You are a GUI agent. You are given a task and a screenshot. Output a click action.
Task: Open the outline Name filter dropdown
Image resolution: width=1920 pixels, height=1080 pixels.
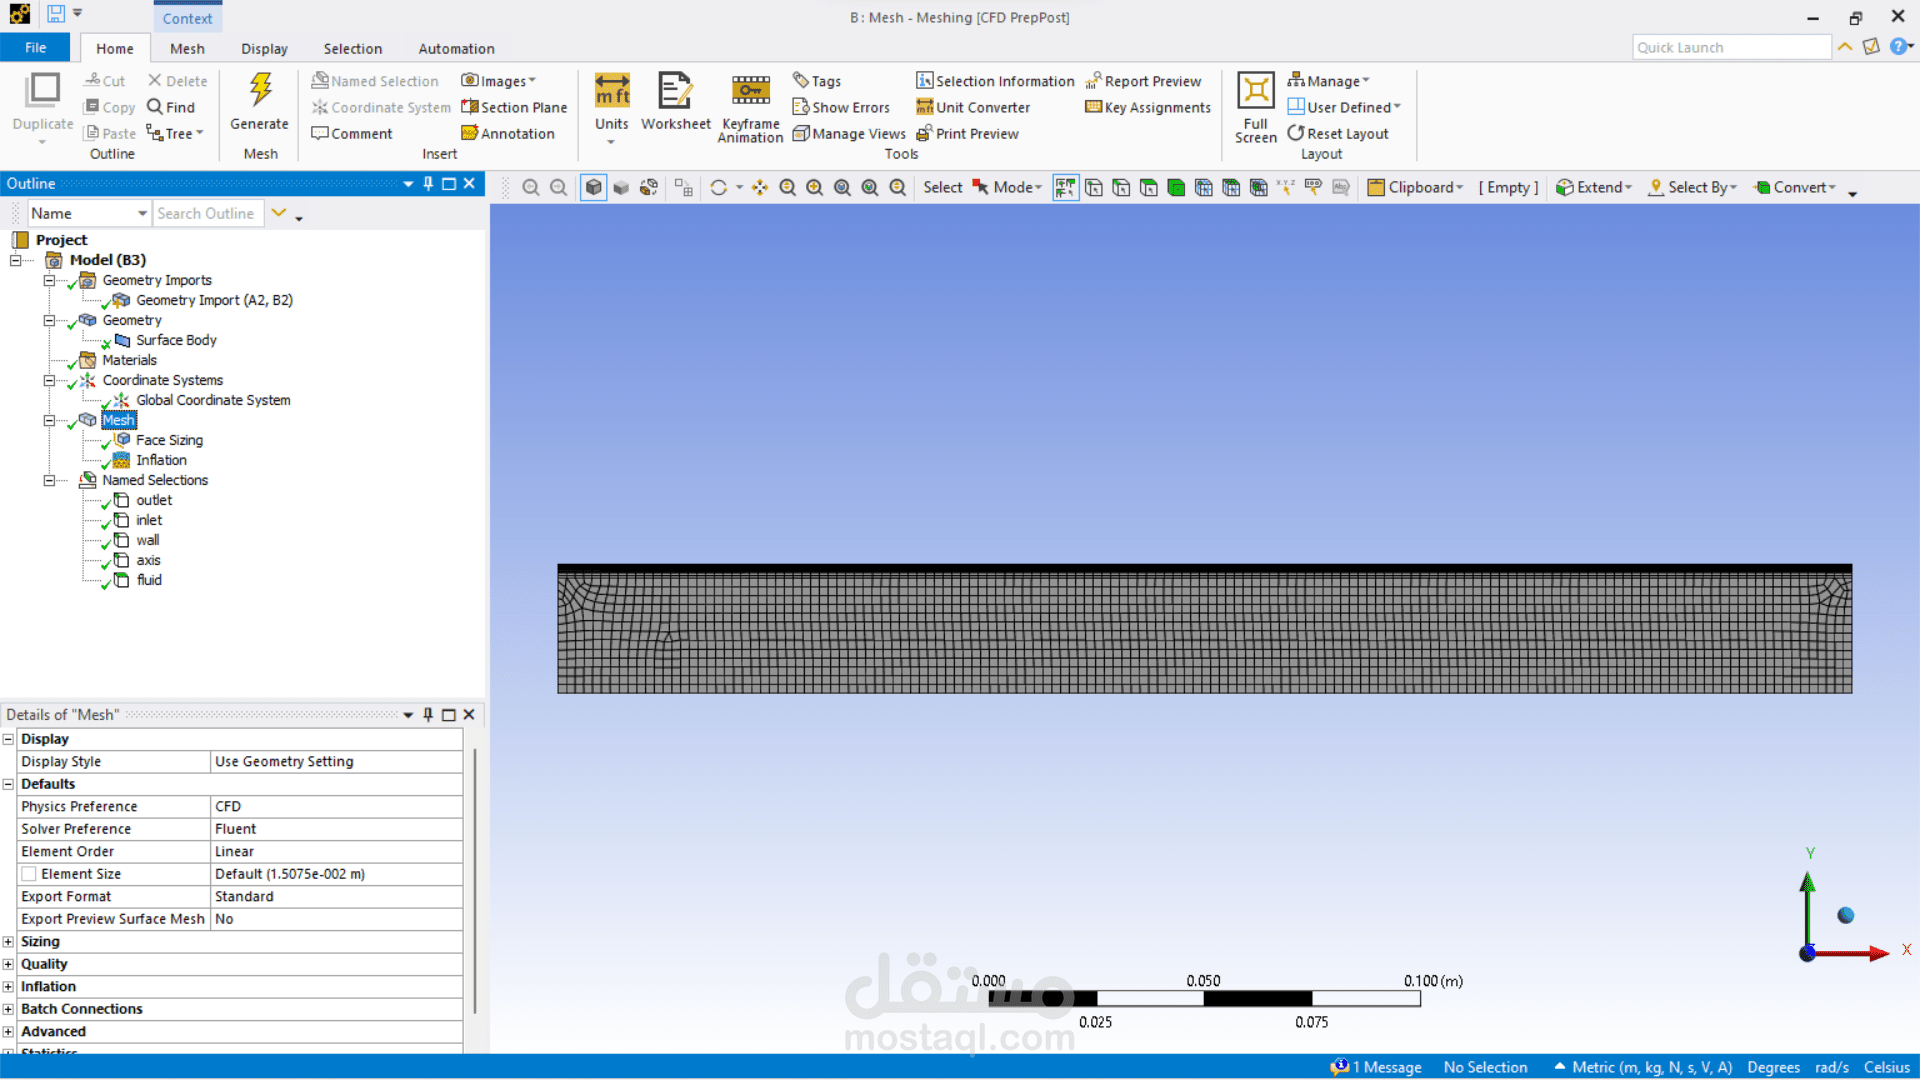142,214
